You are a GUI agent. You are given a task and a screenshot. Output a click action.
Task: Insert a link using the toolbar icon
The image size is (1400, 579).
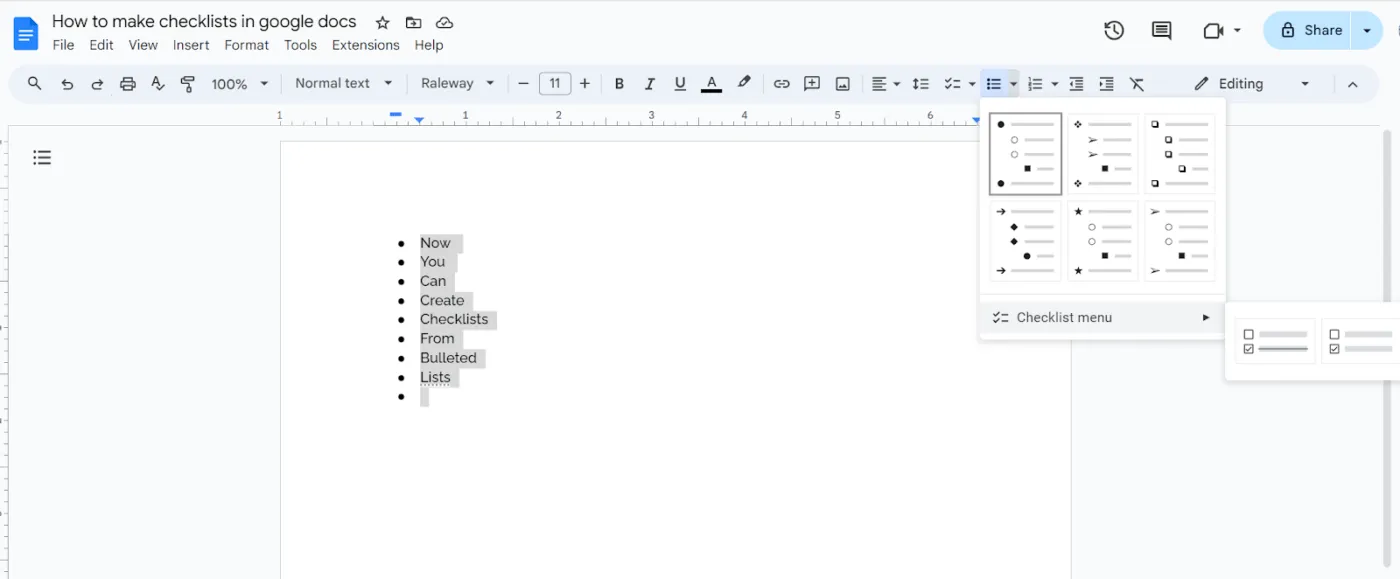[782, 83]
